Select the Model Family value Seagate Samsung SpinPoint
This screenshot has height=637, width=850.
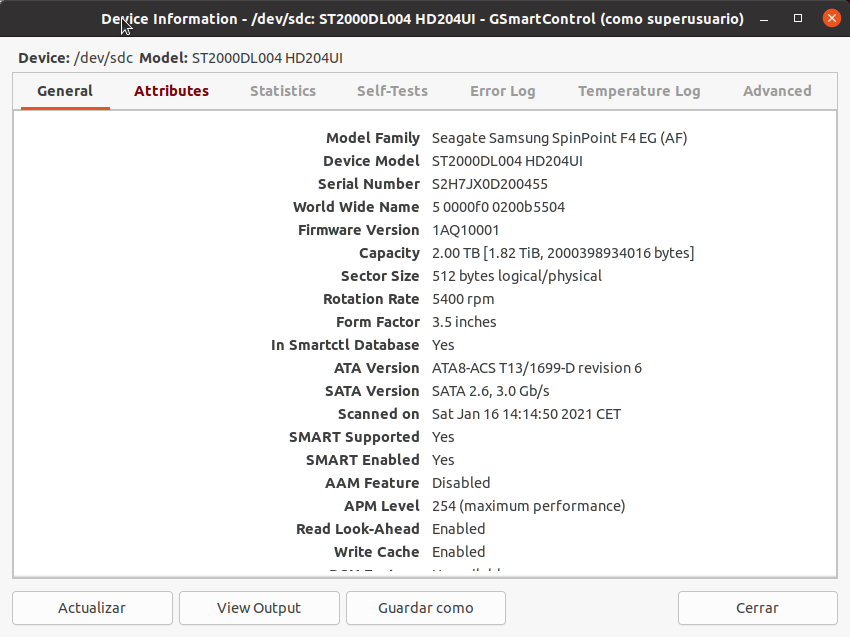pyautogui.click(x=559, y=138)
